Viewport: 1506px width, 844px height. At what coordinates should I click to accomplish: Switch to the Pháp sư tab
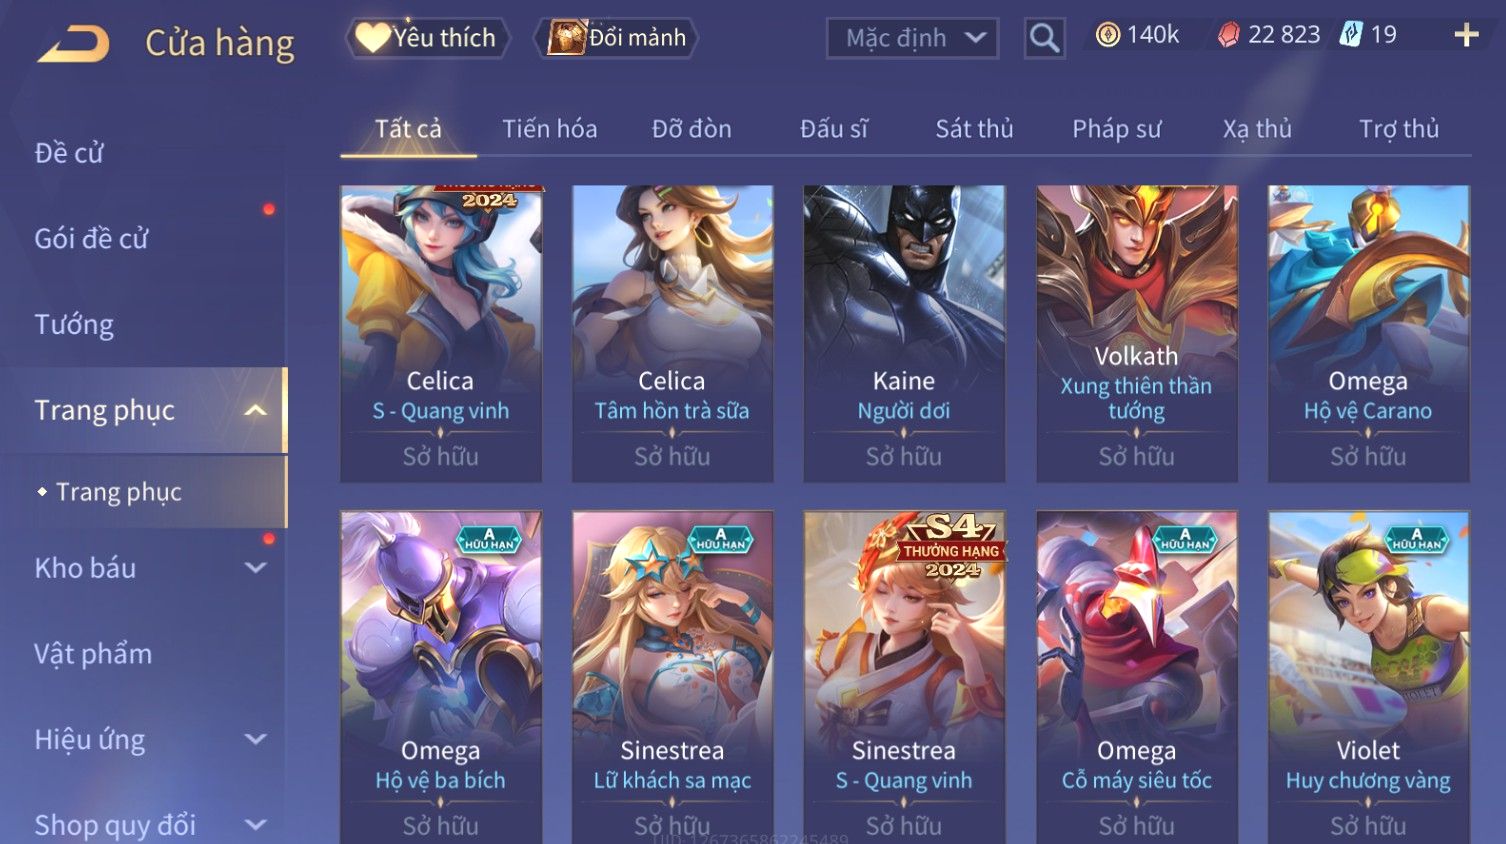pos(1117,129)
